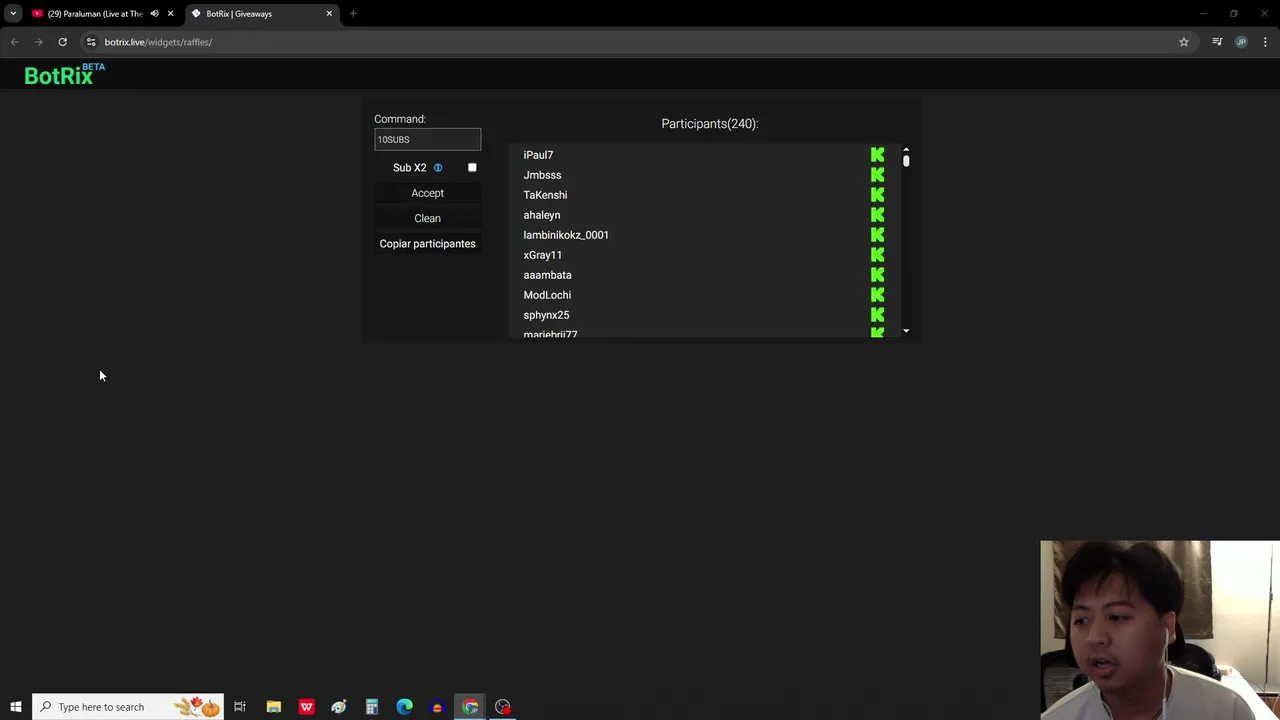Viewport: 1280px width, 720px height.
Task: Switch to the Paraluman YouTube tab
Action: 95,14
